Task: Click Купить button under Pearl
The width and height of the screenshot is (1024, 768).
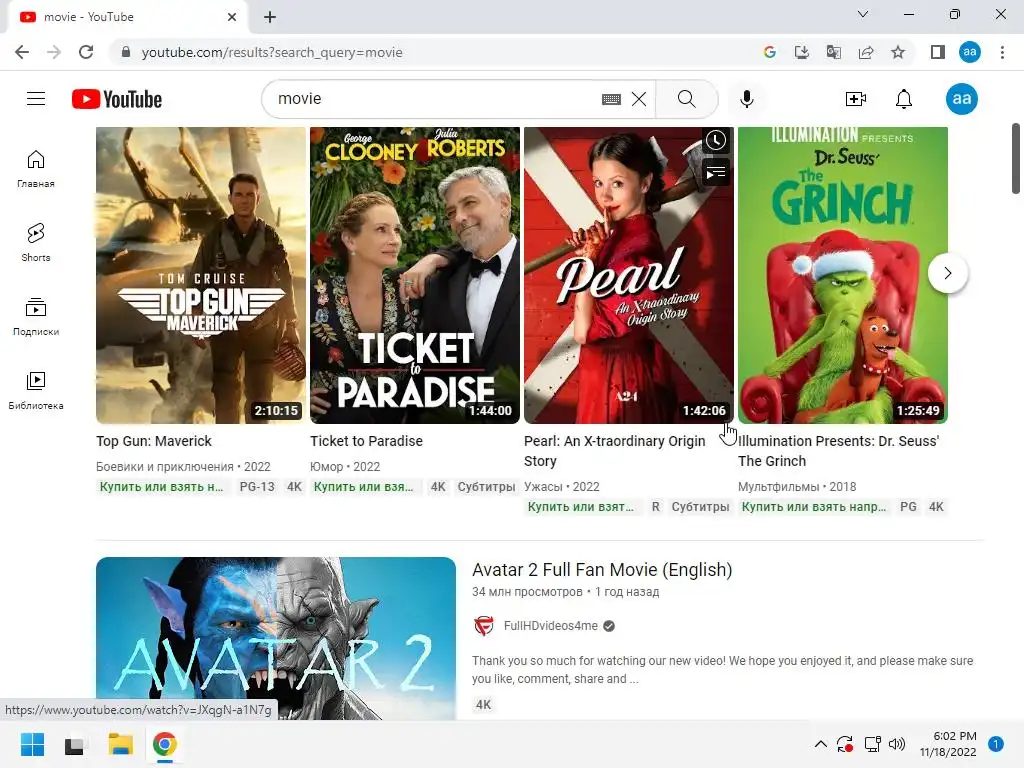Action: 582,507
